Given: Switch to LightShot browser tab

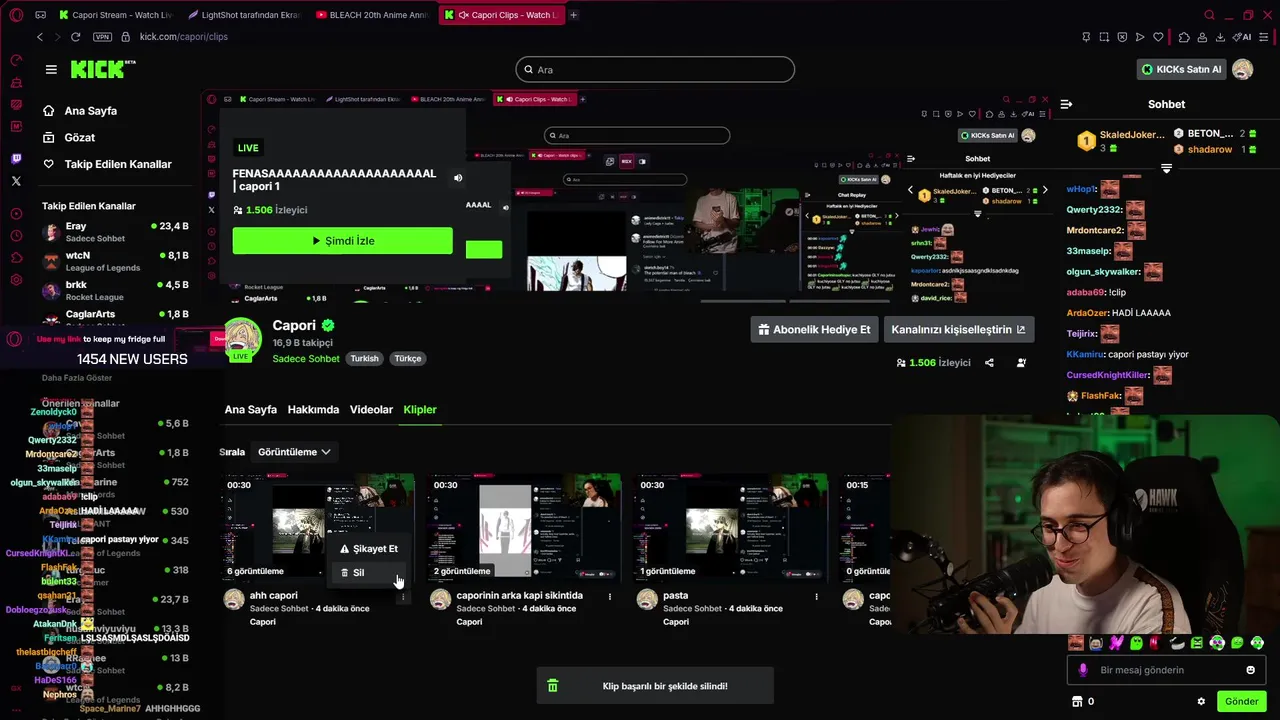Looking at the screenshot, I should 244,15.
